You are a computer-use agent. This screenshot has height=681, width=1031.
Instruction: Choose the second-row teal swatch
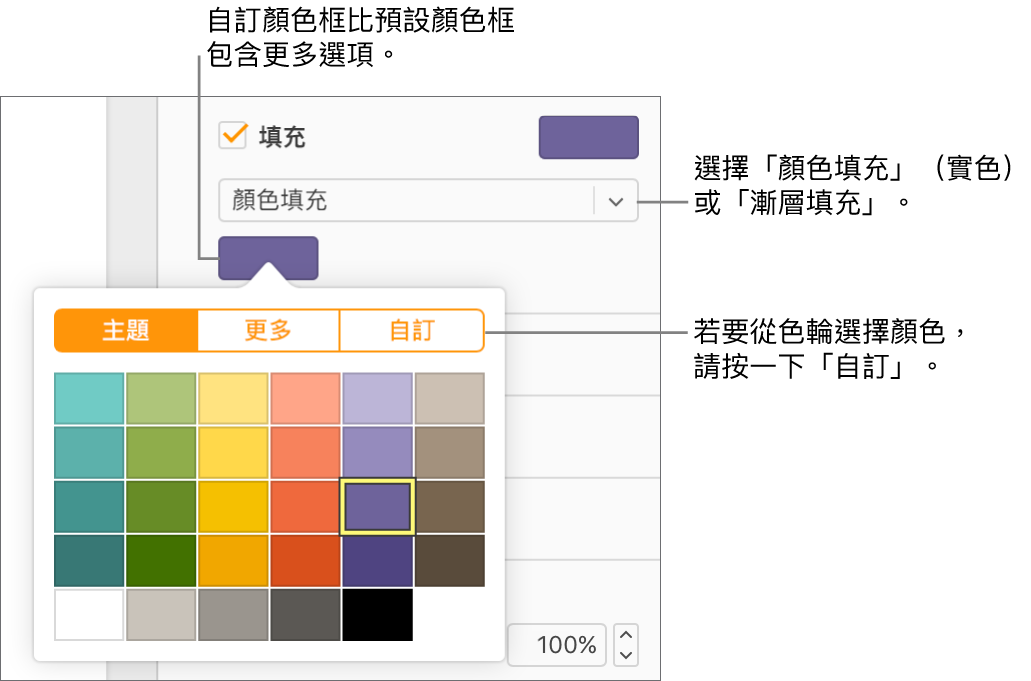tap(89, 452)
